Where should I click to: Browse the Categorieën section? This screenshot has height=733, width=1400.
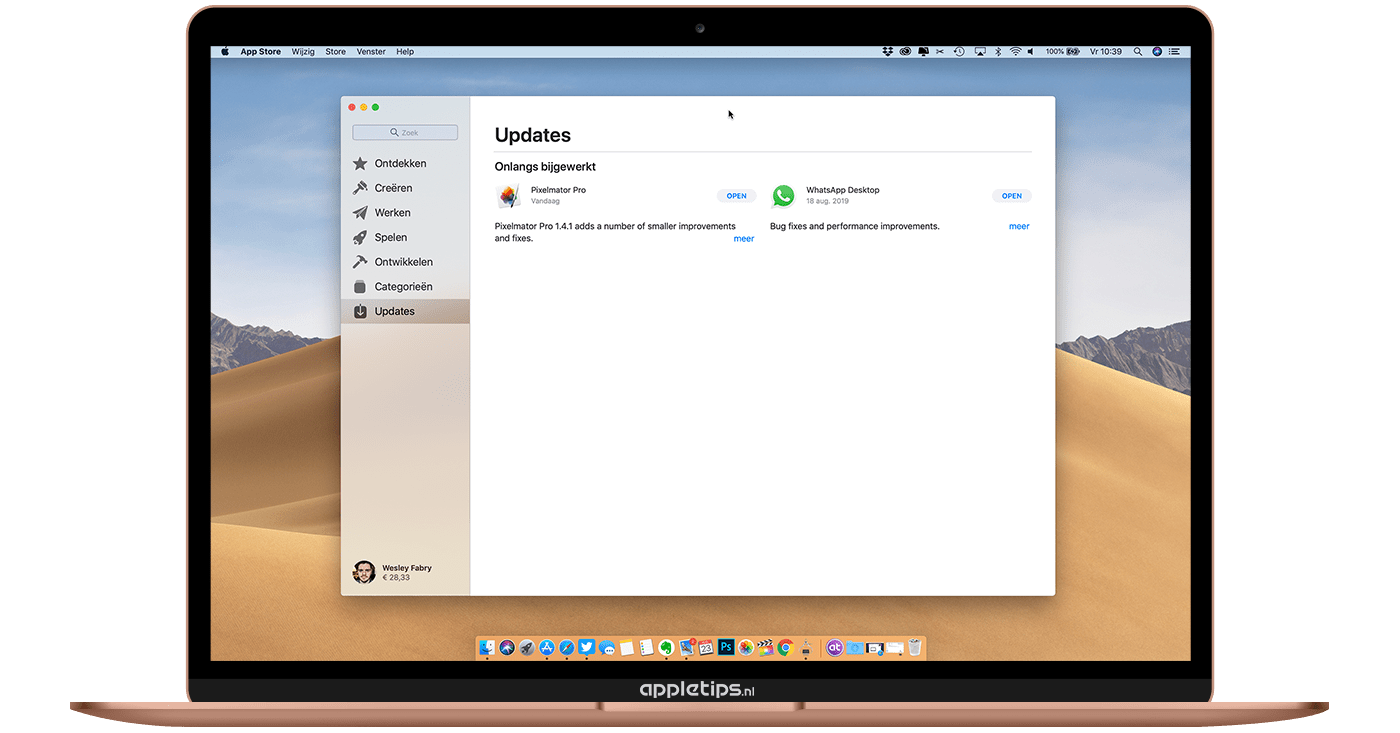point(405,287)
